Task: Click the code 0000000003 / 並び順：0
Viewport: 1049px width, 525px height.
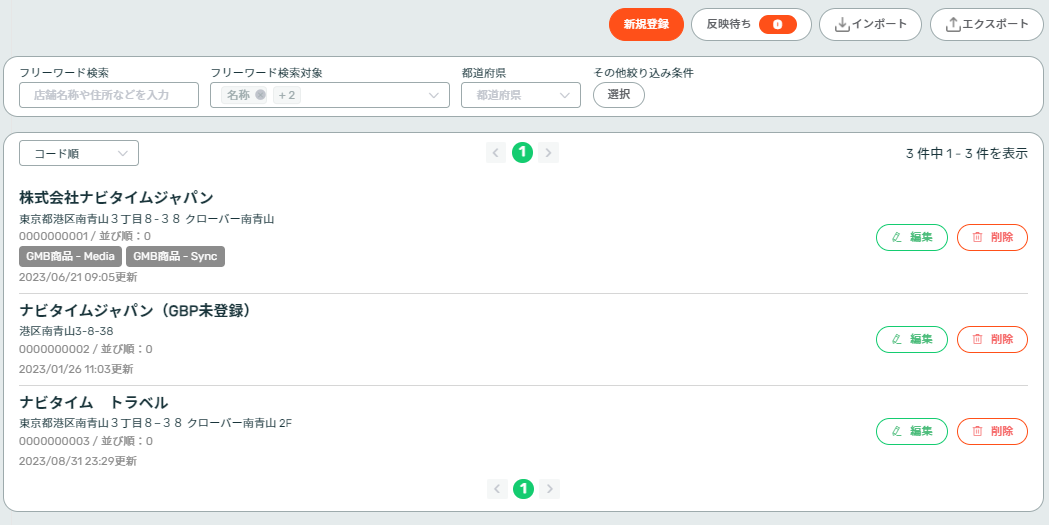Action: coord(86,441)
